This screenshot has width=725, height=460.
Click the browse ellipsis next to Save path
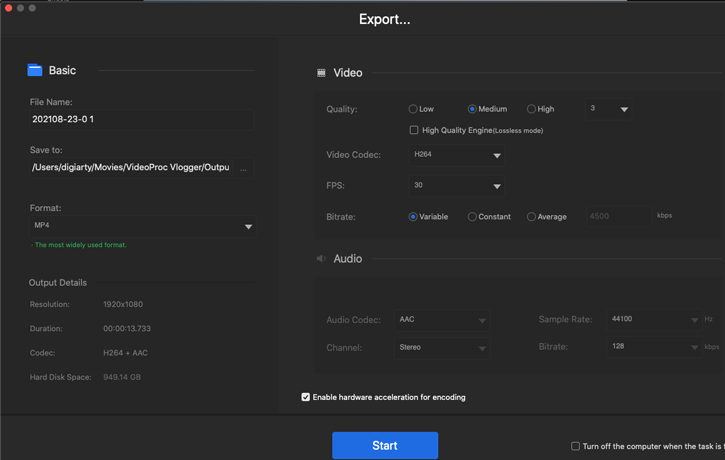243,168
